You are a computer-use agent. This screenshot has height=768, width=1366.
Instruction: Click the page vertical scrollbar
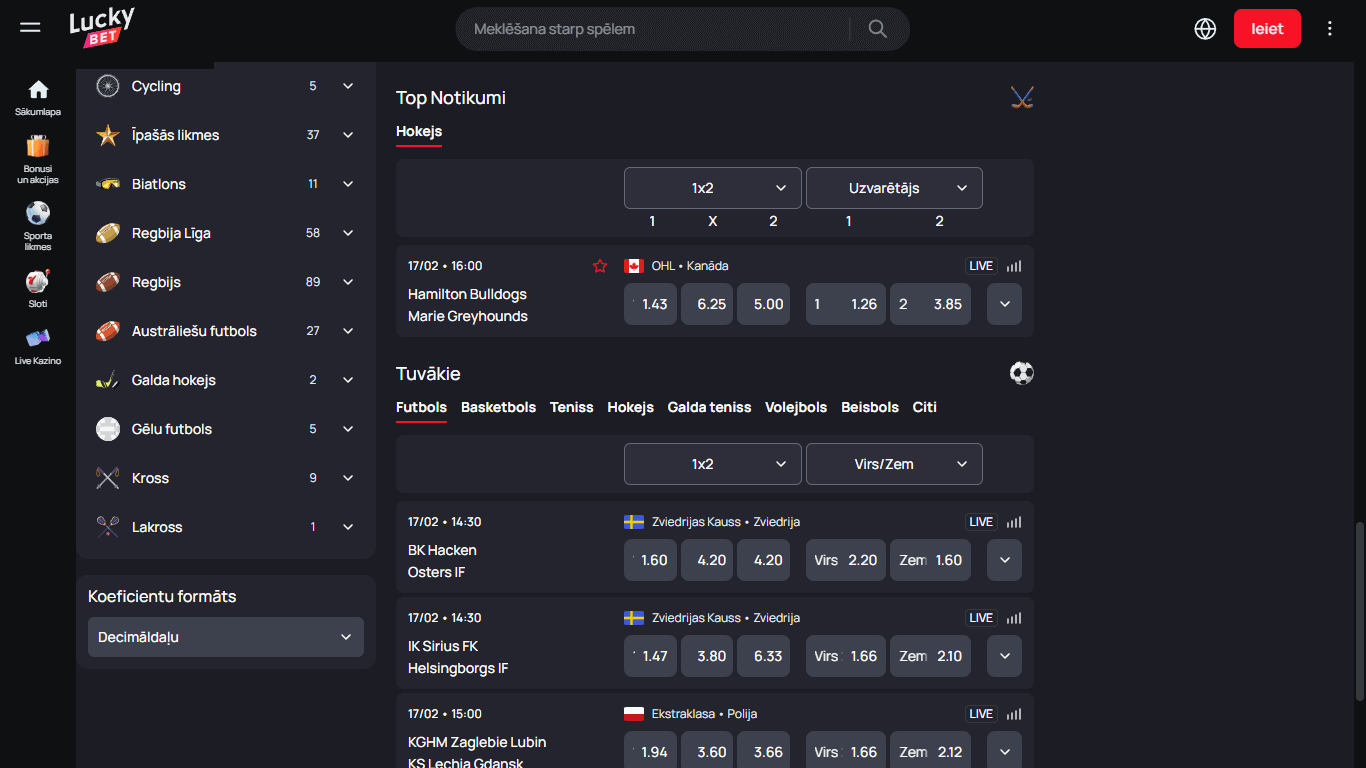pyautogui.click(x=1359, y=610)
